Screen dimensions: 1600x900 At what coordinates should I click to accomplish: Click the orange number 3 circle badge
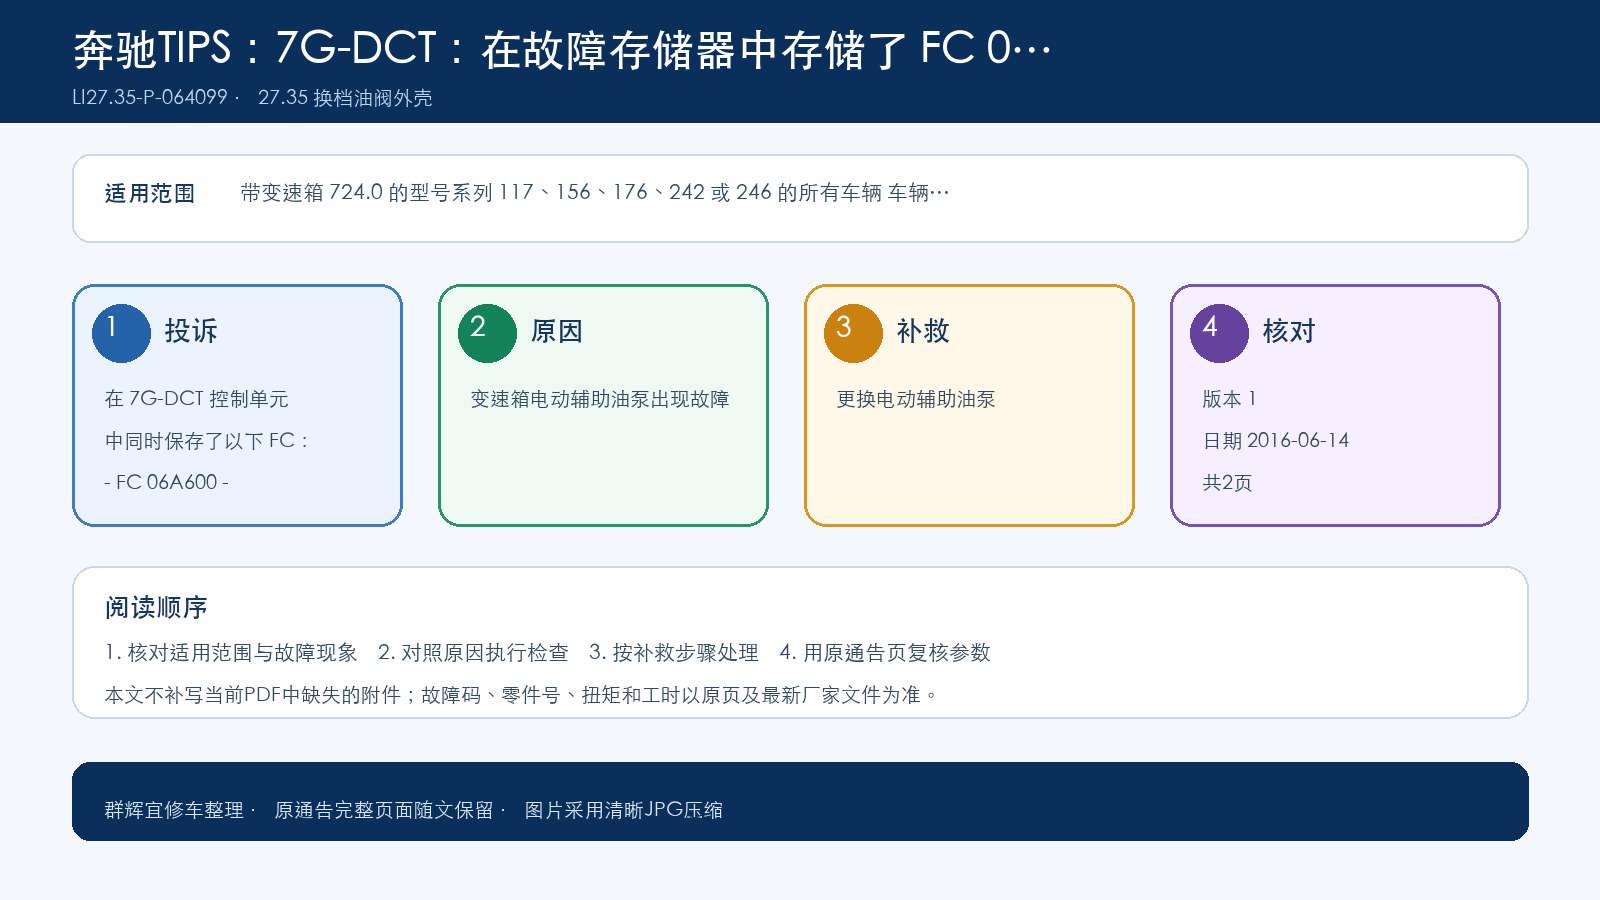click(x=853, y=333)
